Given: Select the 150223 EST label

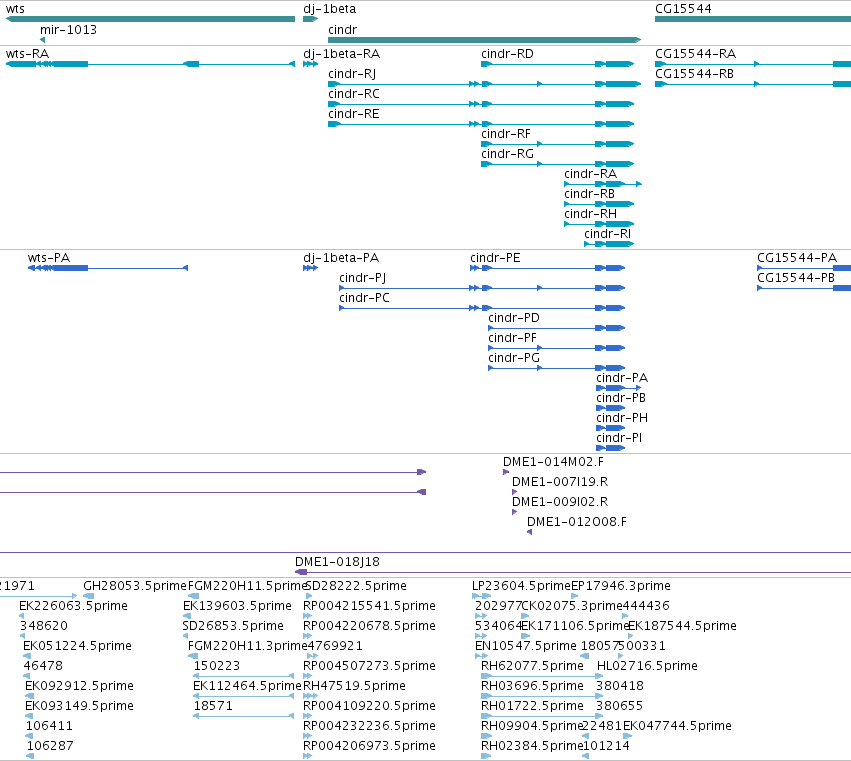Looking at the screenshot, I should [217, 666].
